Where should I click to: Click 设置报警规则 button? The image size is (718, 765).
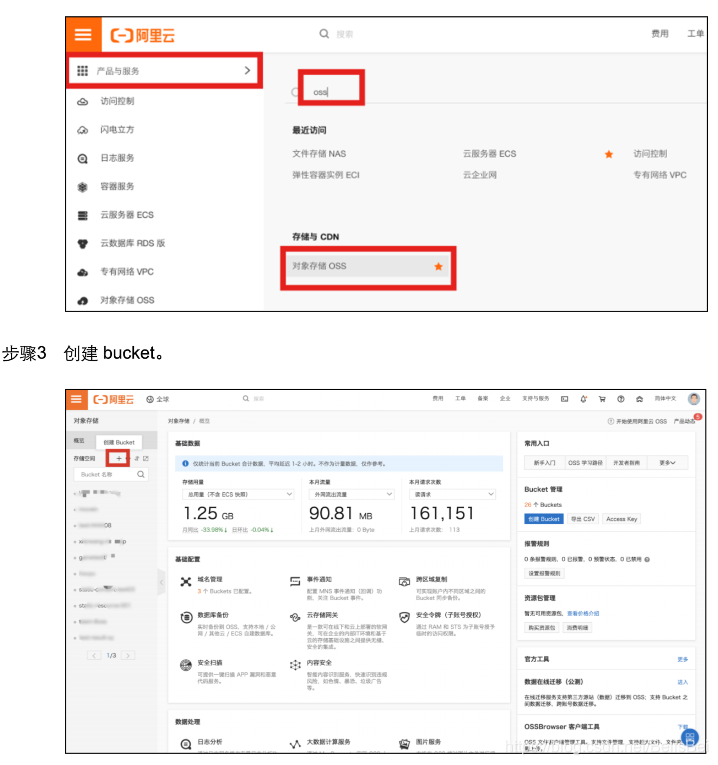pyautogui.click(x=544, y=573)
